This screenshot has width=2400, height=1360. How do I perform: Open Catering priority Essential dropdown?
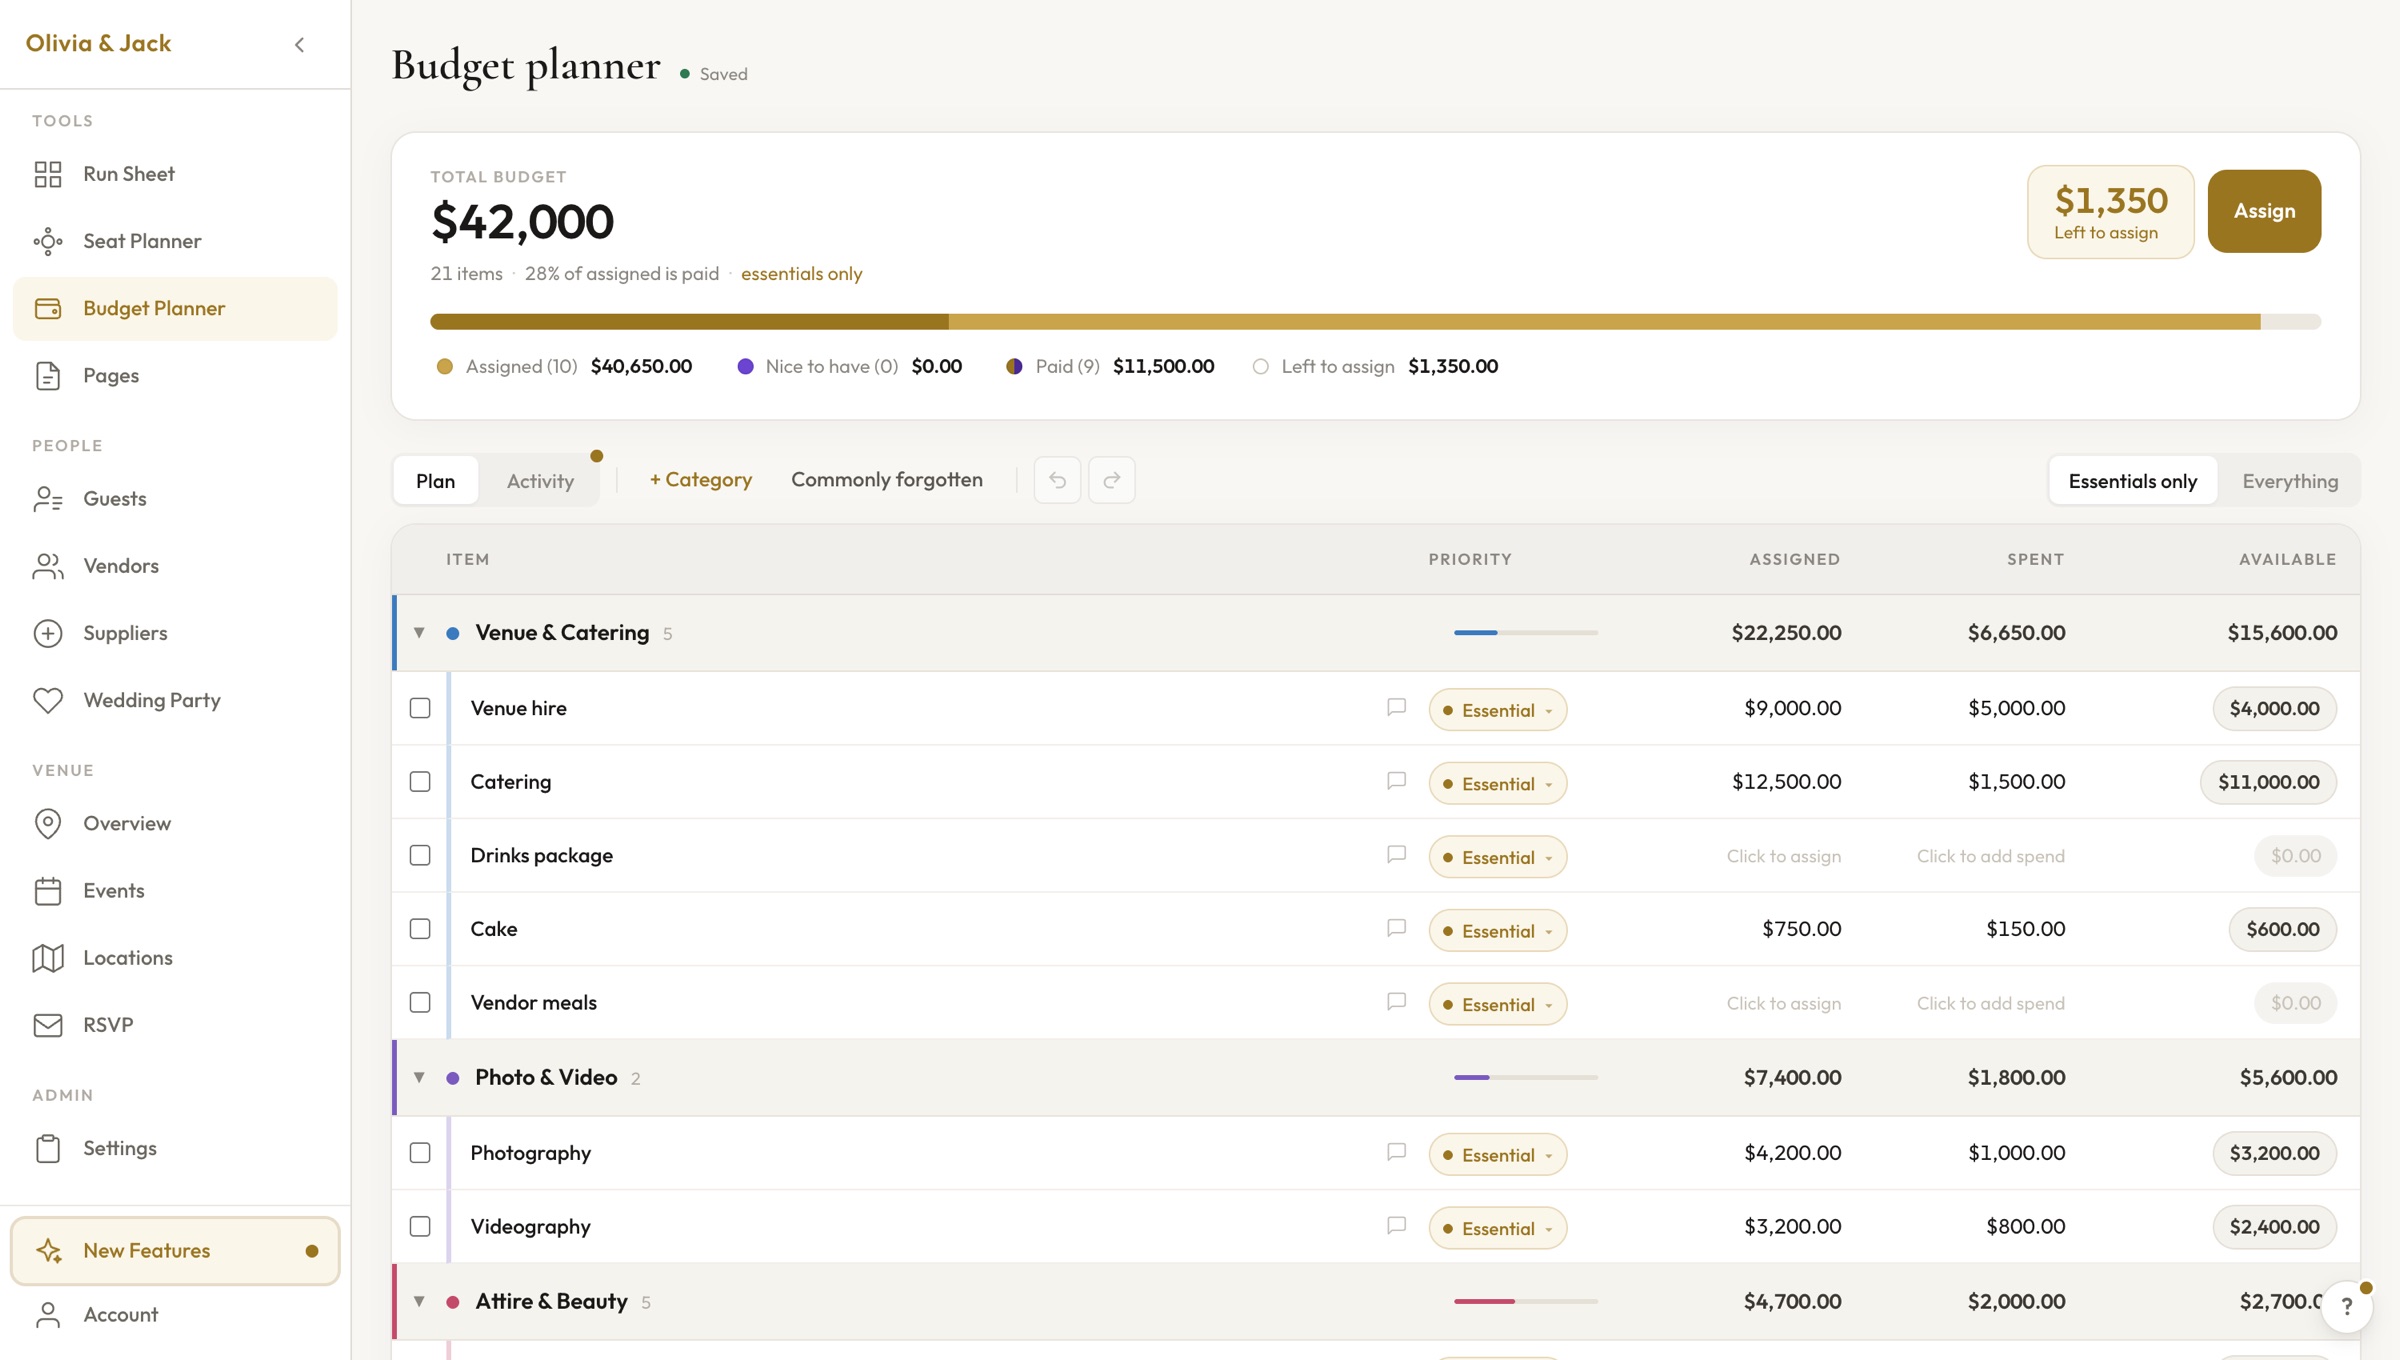[1497, 783]
